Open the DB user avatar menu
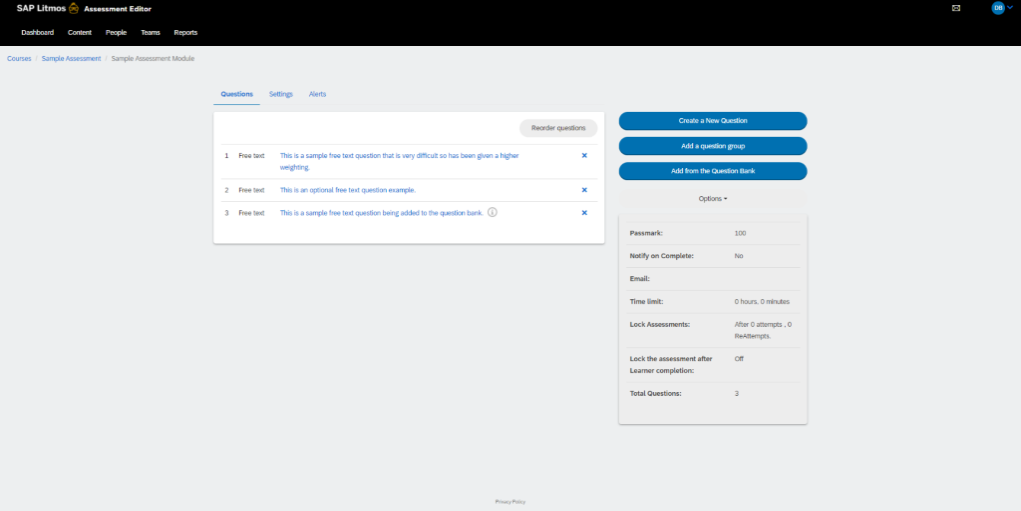The image size is (1021, 511). point(998,8)
